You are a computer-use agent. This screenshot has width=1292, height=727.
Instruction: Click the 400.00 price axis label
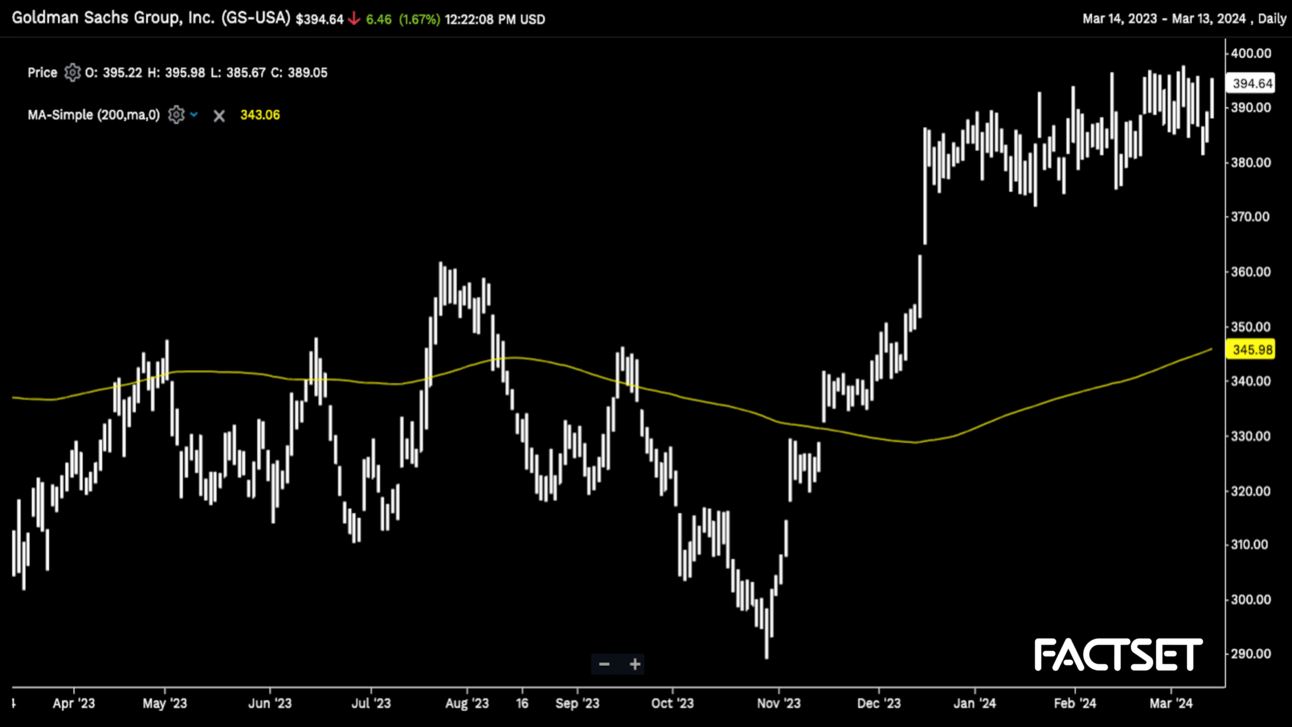pos(1251,53)
